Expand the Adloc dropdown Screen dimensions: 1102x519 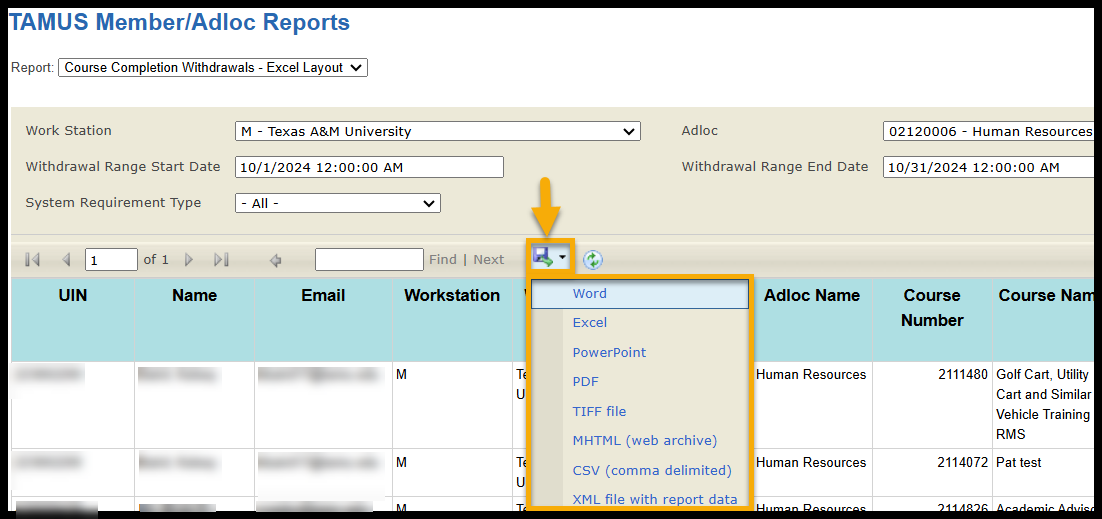pyautogui.click(x=990, y=131)
